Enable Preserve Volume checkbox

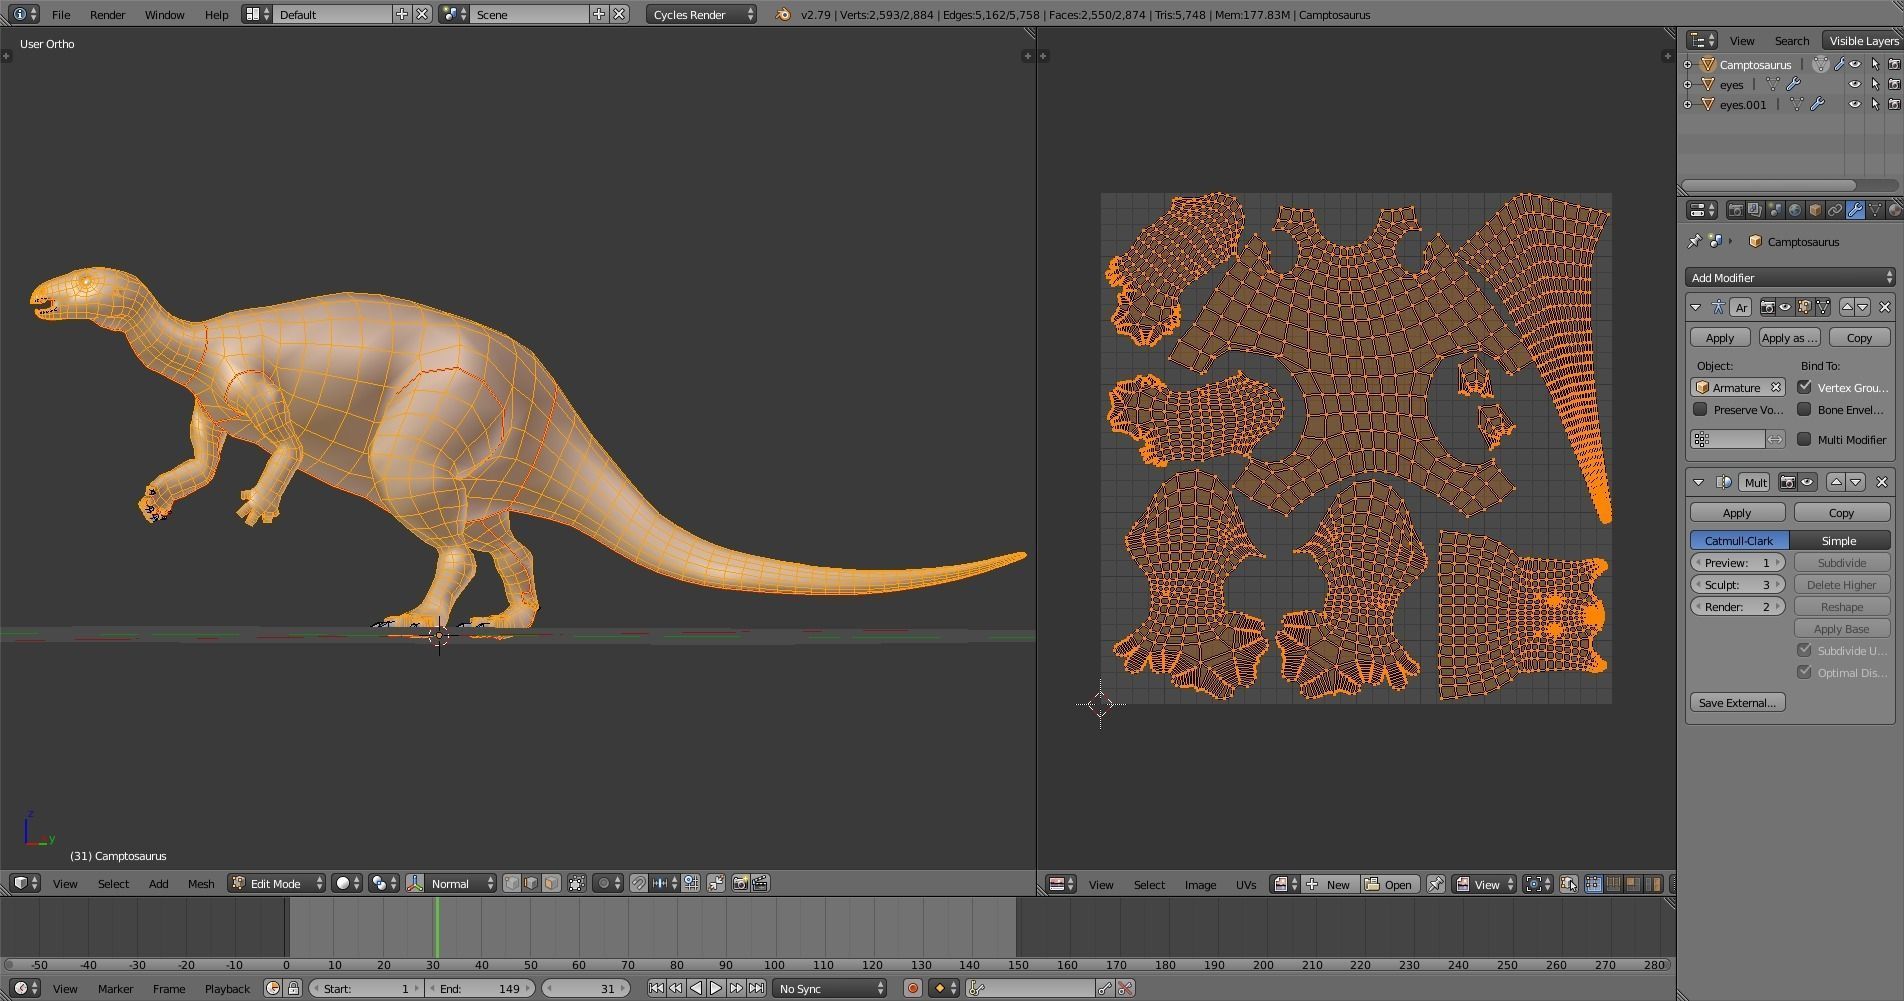(x=1700, y=409)
